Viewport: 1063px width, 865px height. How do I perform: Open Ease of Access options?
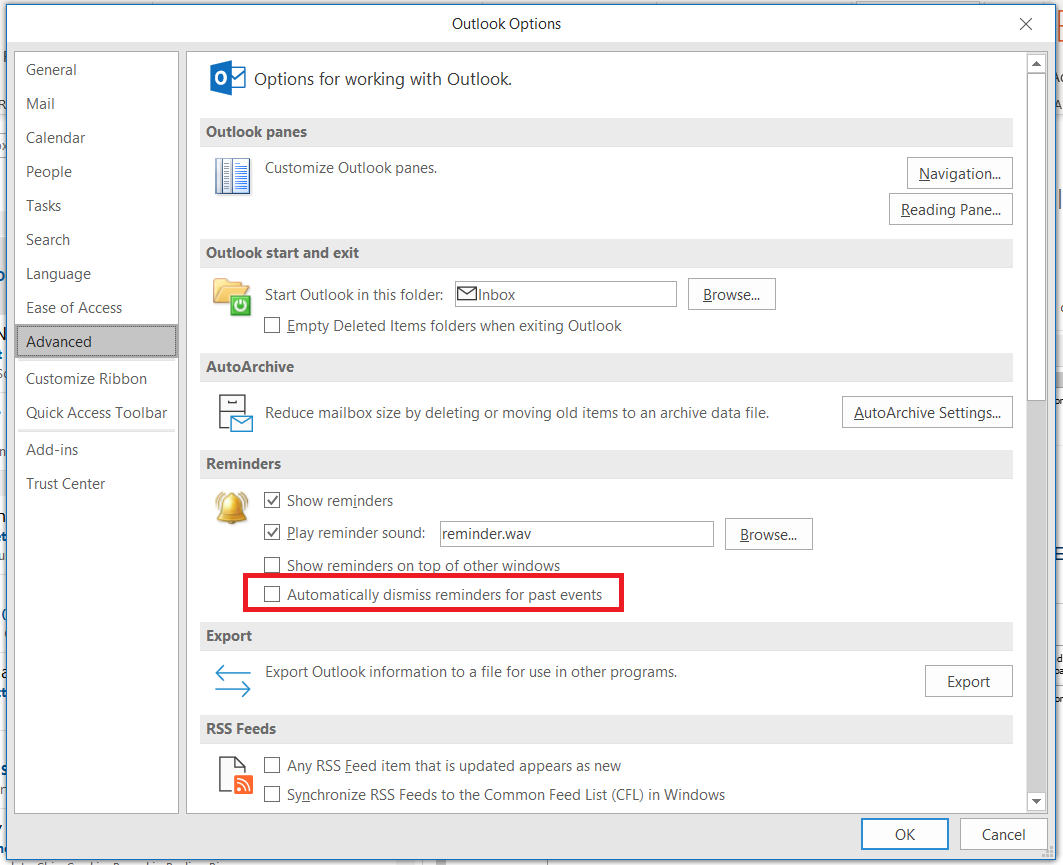(x=96, y=308)
